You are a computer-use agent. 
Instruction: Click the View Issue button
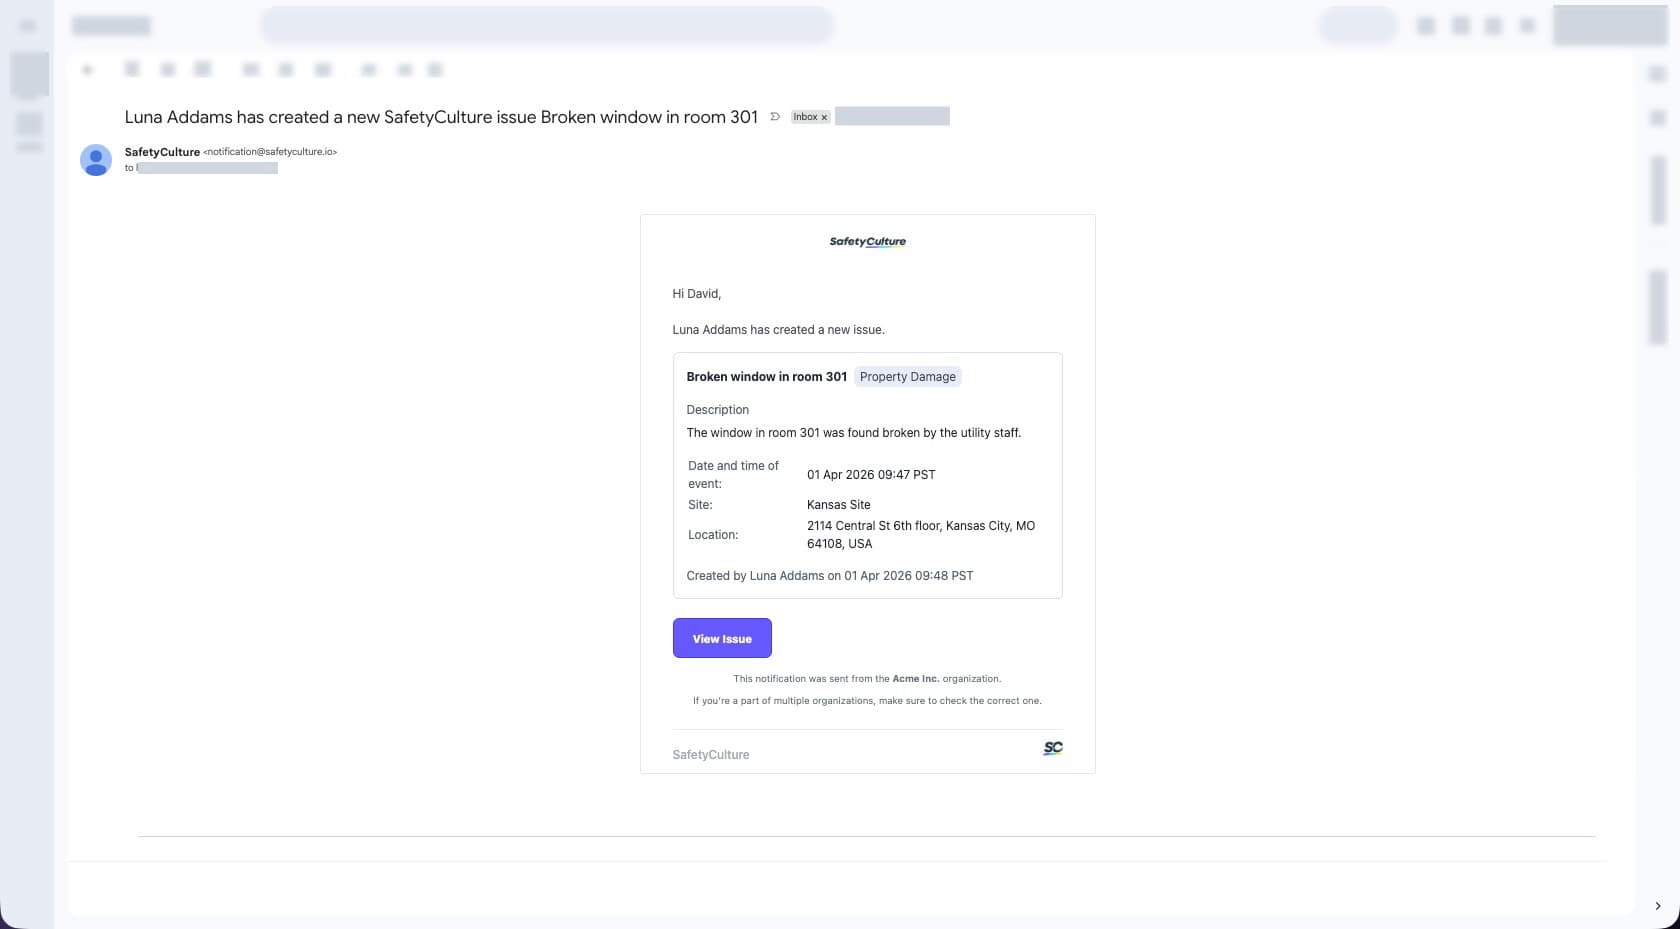click(722, 638)
